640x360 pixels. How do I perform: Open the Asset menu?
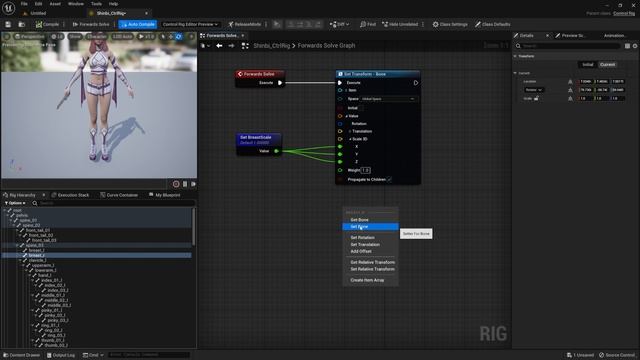(x=55, y=4)
